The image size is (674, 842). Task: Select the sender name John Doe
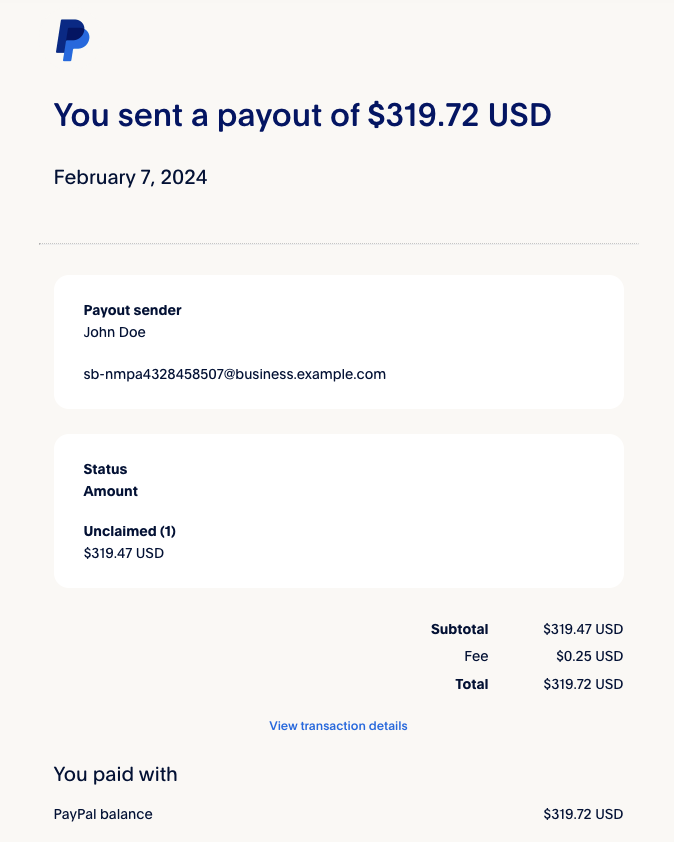114,332
